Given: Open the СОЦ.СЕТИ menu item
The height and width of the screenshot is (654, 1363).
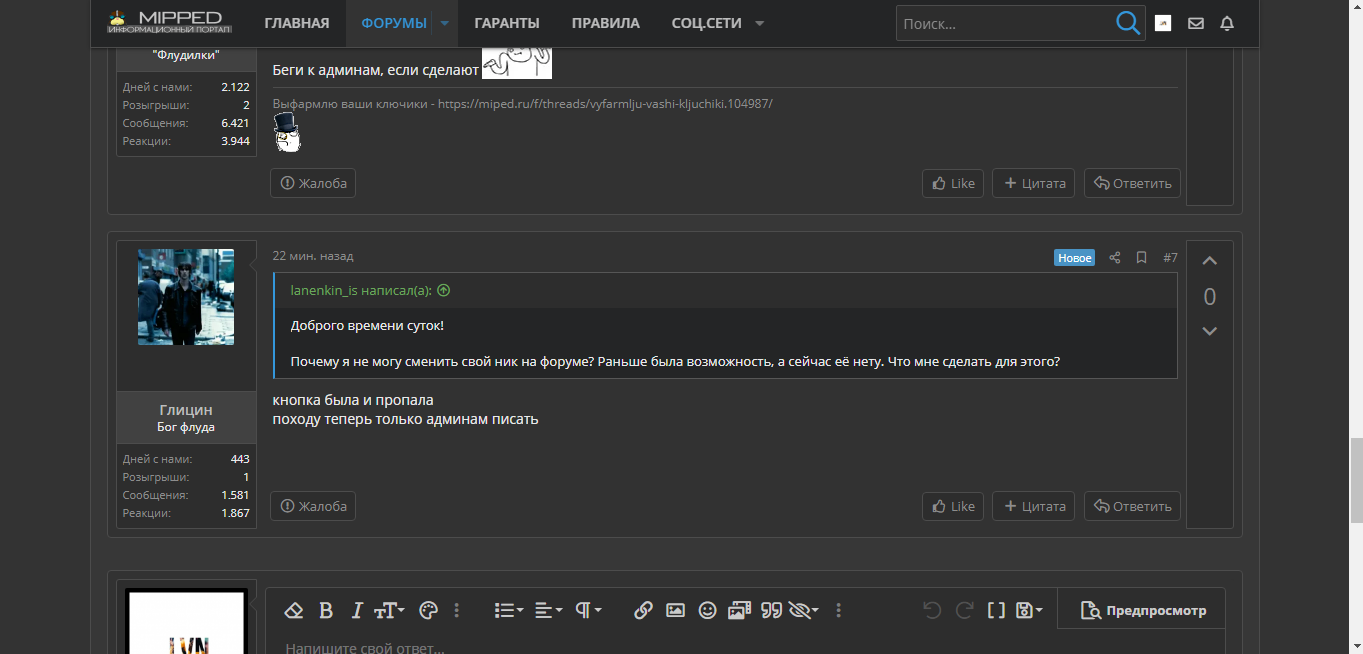Looking at the screenshot, I should pyautogui.click(x=706, y=23).
